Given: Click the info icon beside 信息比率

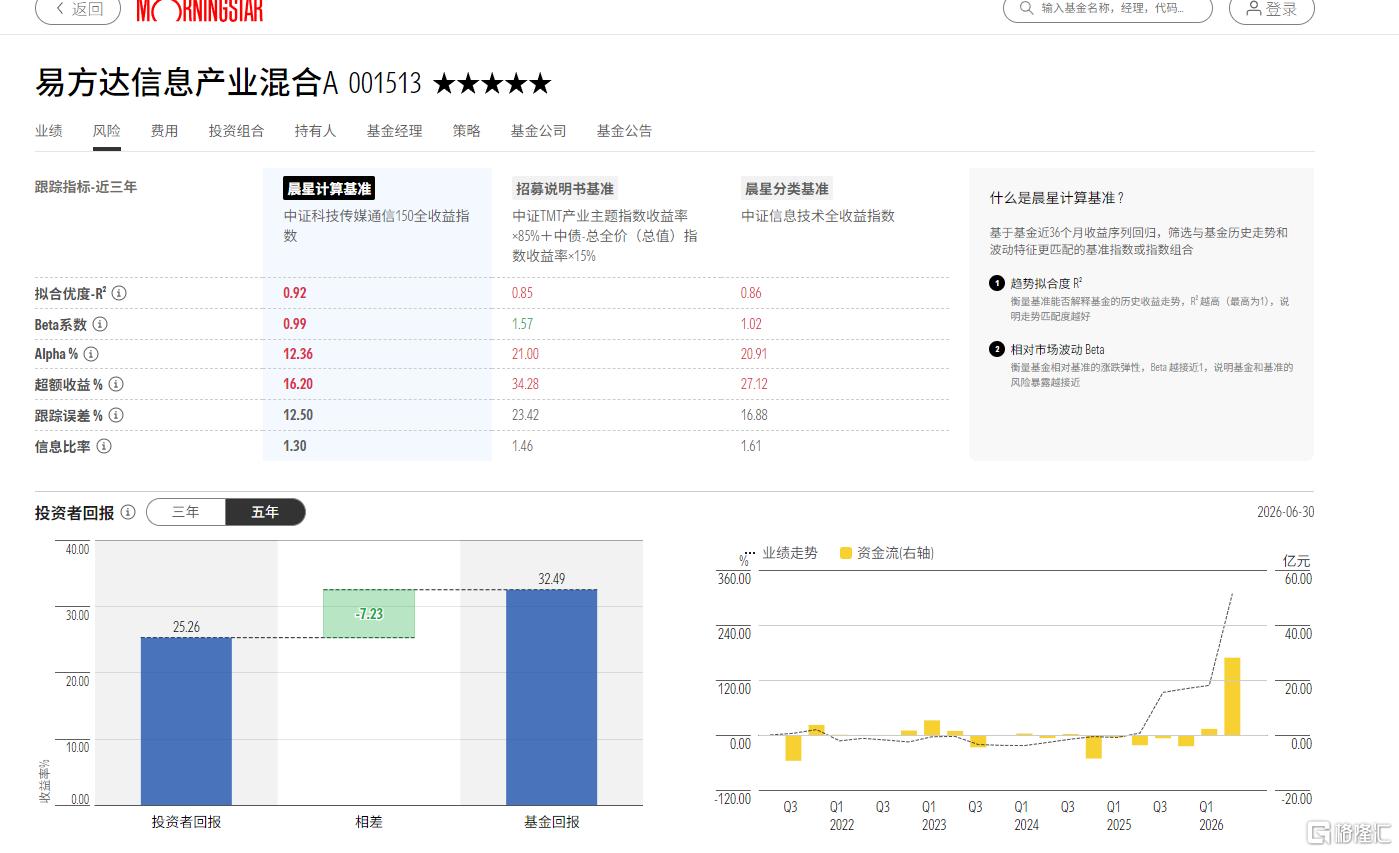Looking at the screenshot, I should 103,446.
